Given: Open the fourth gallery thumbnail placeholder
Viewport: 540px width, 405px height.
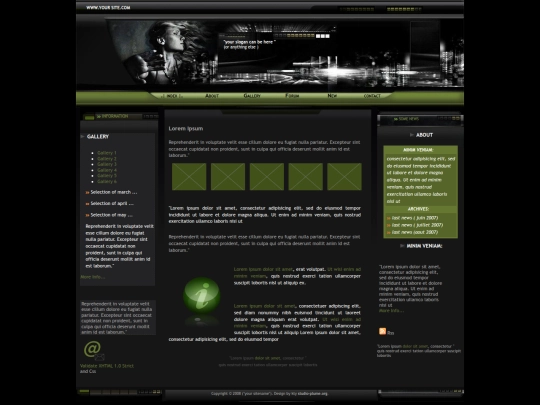Looking at the screenshot, I should click(x=305, y=177).
